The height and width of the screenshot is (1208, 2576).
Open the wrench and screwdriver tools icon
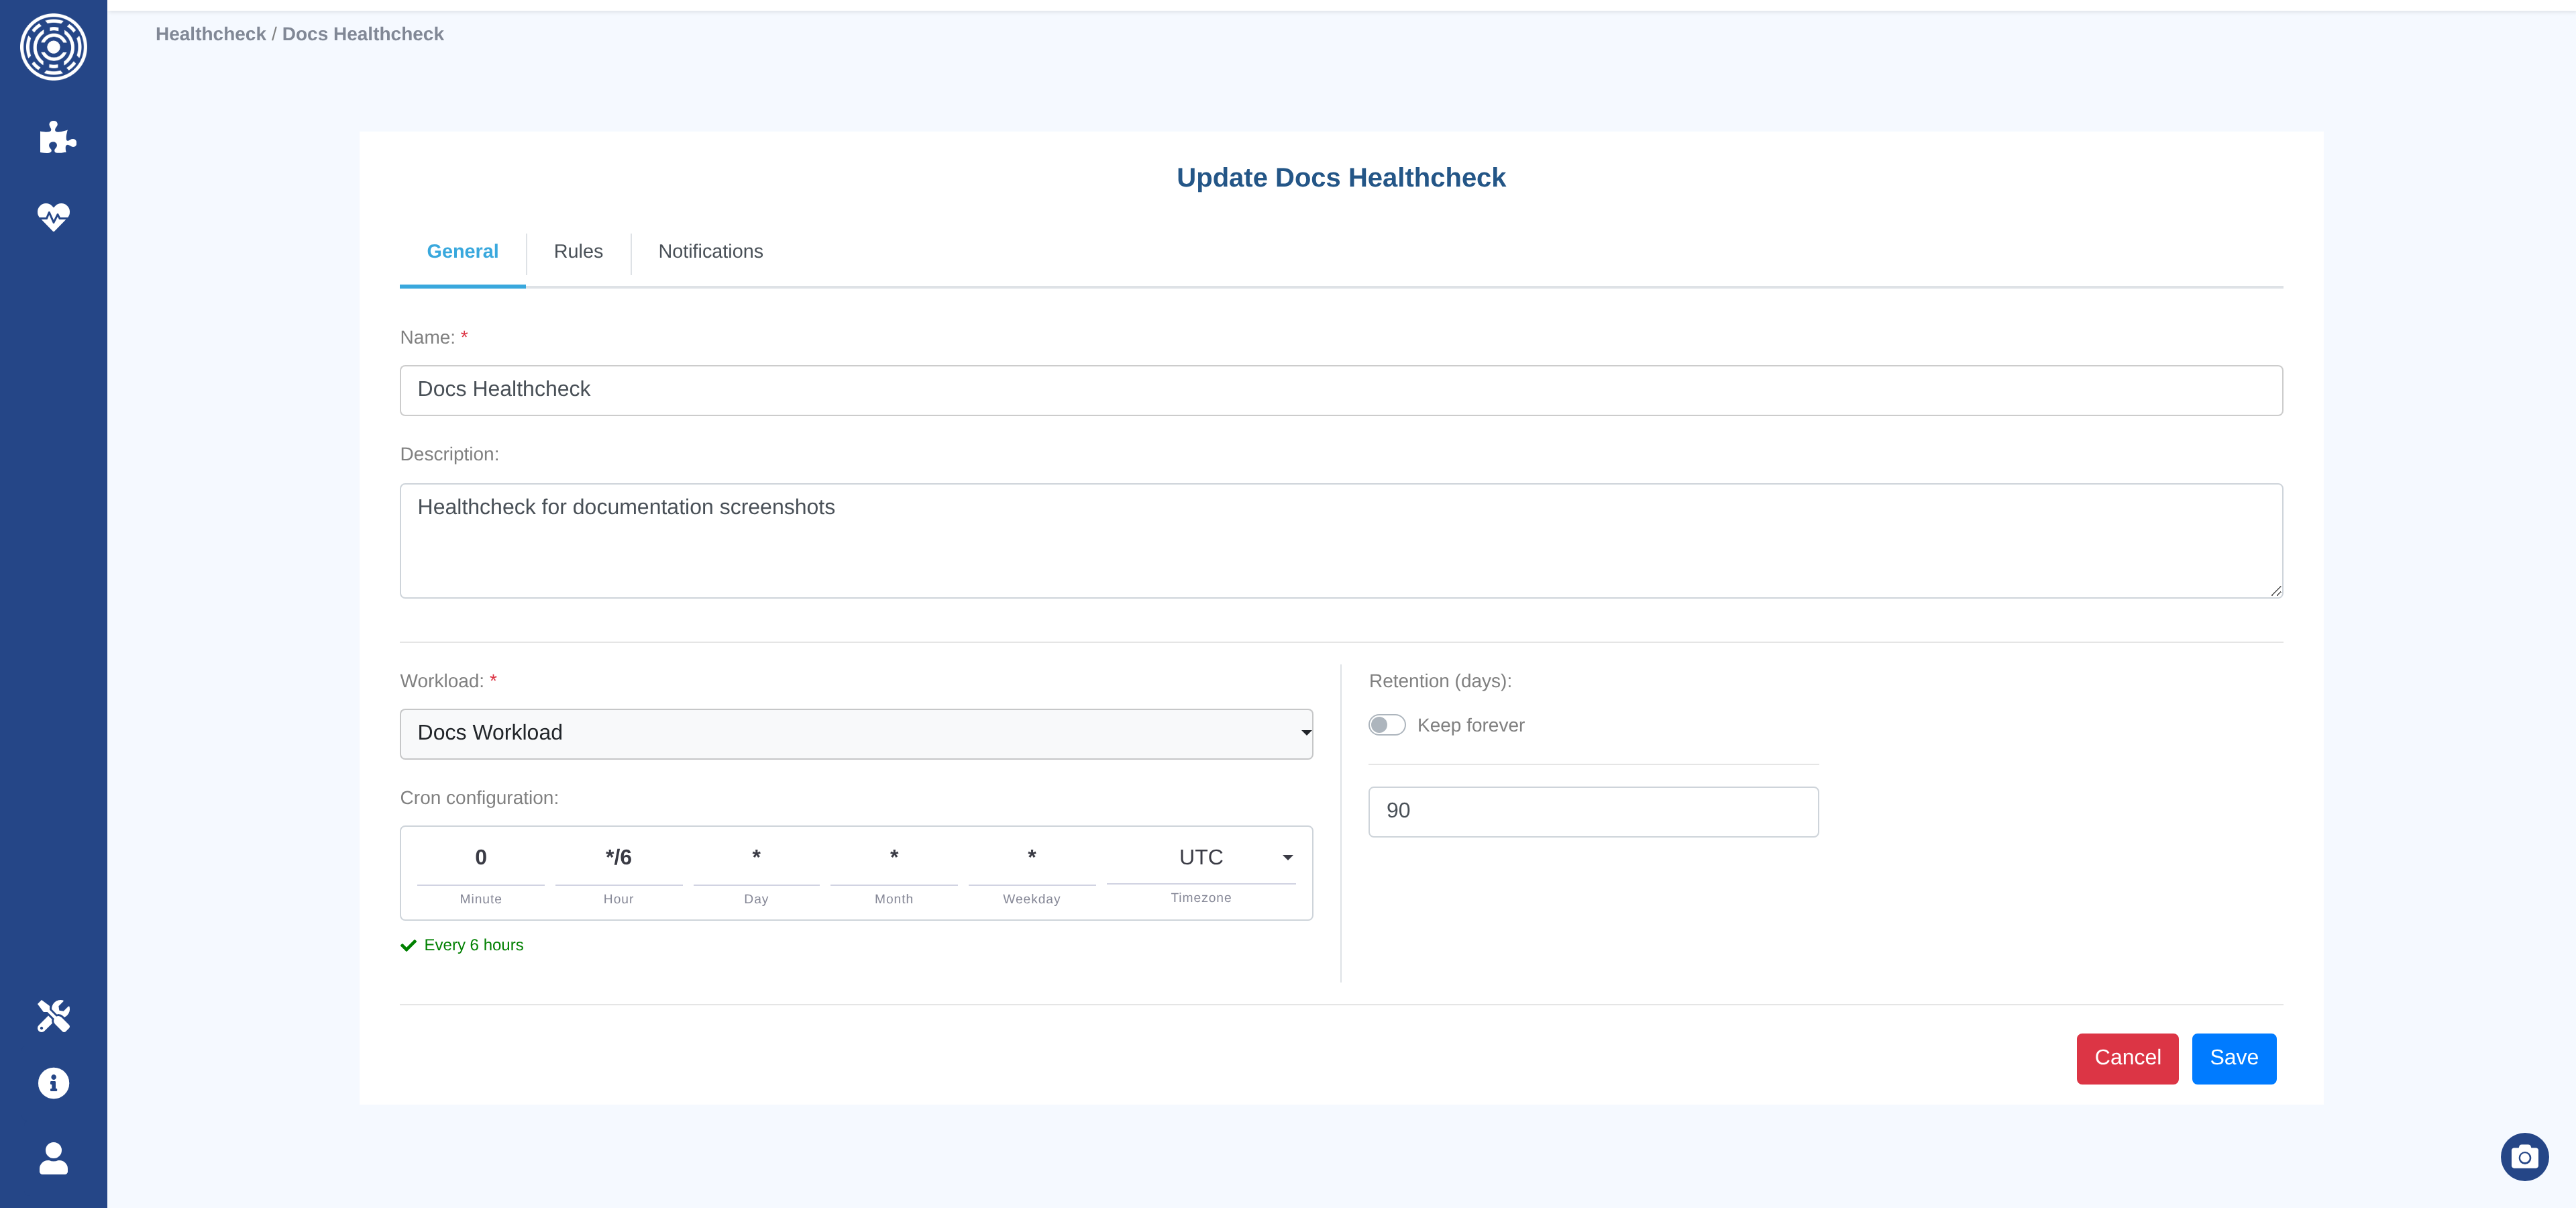53,1015
